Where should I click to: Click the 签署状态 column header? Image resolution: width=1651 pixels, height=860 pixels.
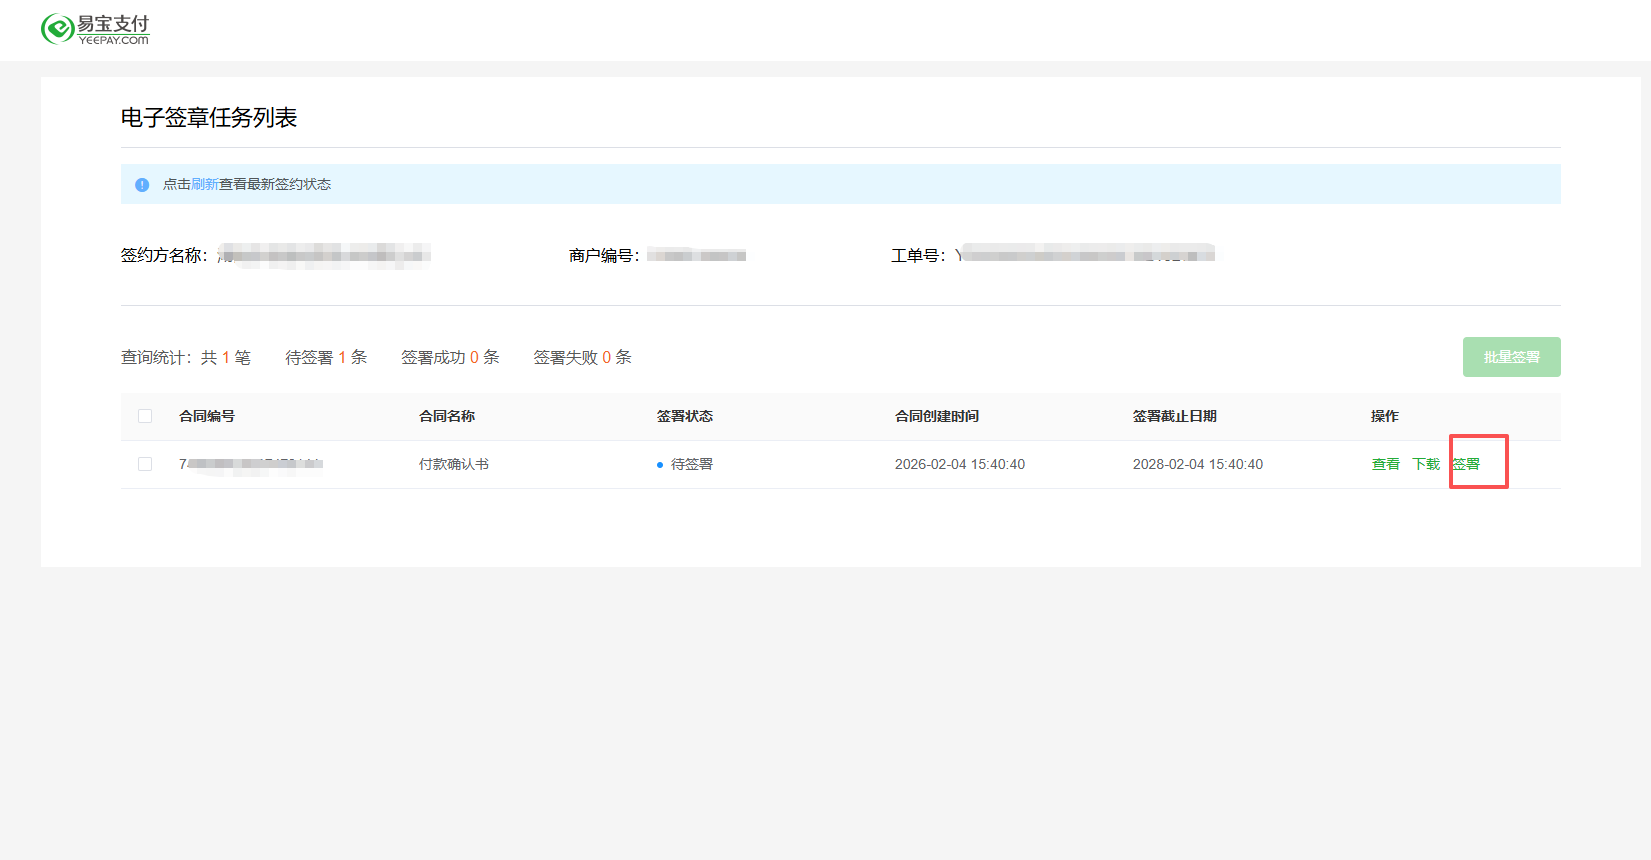(x=685, y=416)
